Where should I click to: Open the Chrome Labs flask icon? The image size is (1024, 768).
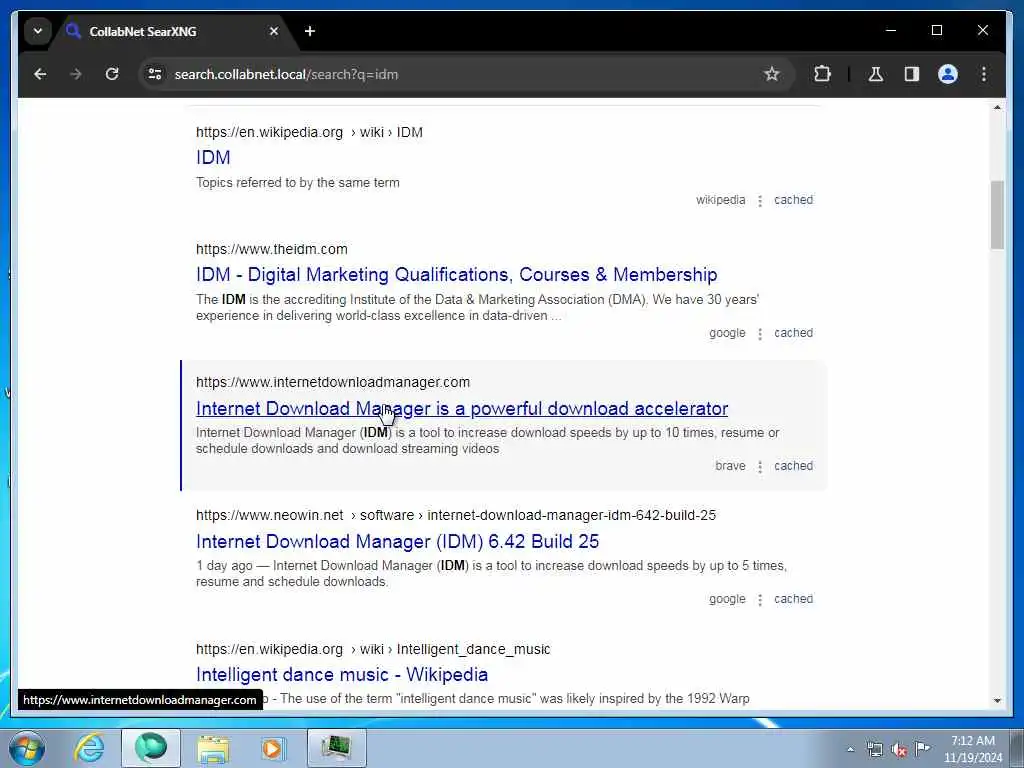tap(876, 74)
